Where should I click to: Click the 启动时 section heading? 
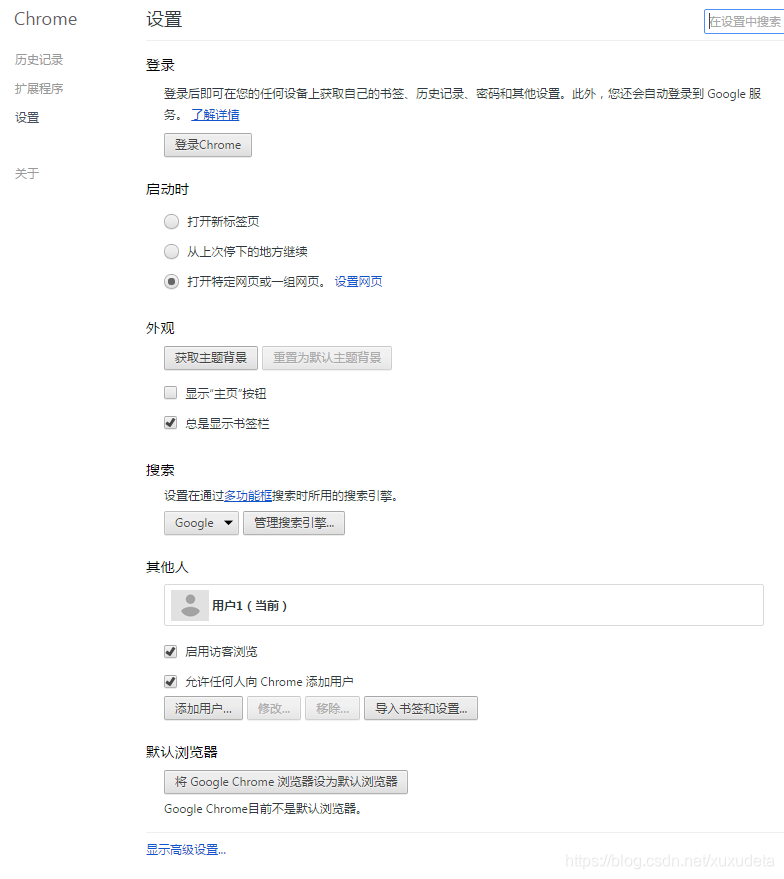[x=167, y=189]
